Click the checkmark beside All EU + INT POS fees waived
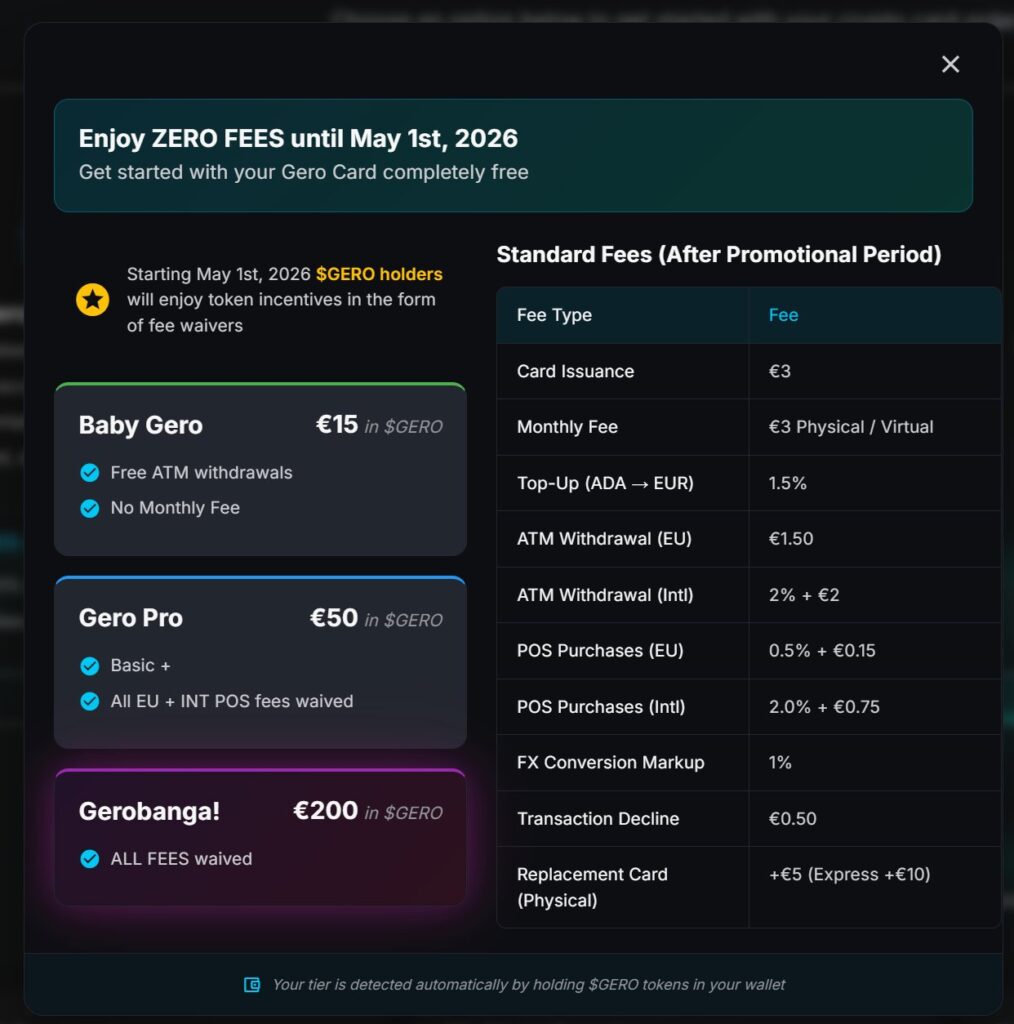 pos(90,702)
